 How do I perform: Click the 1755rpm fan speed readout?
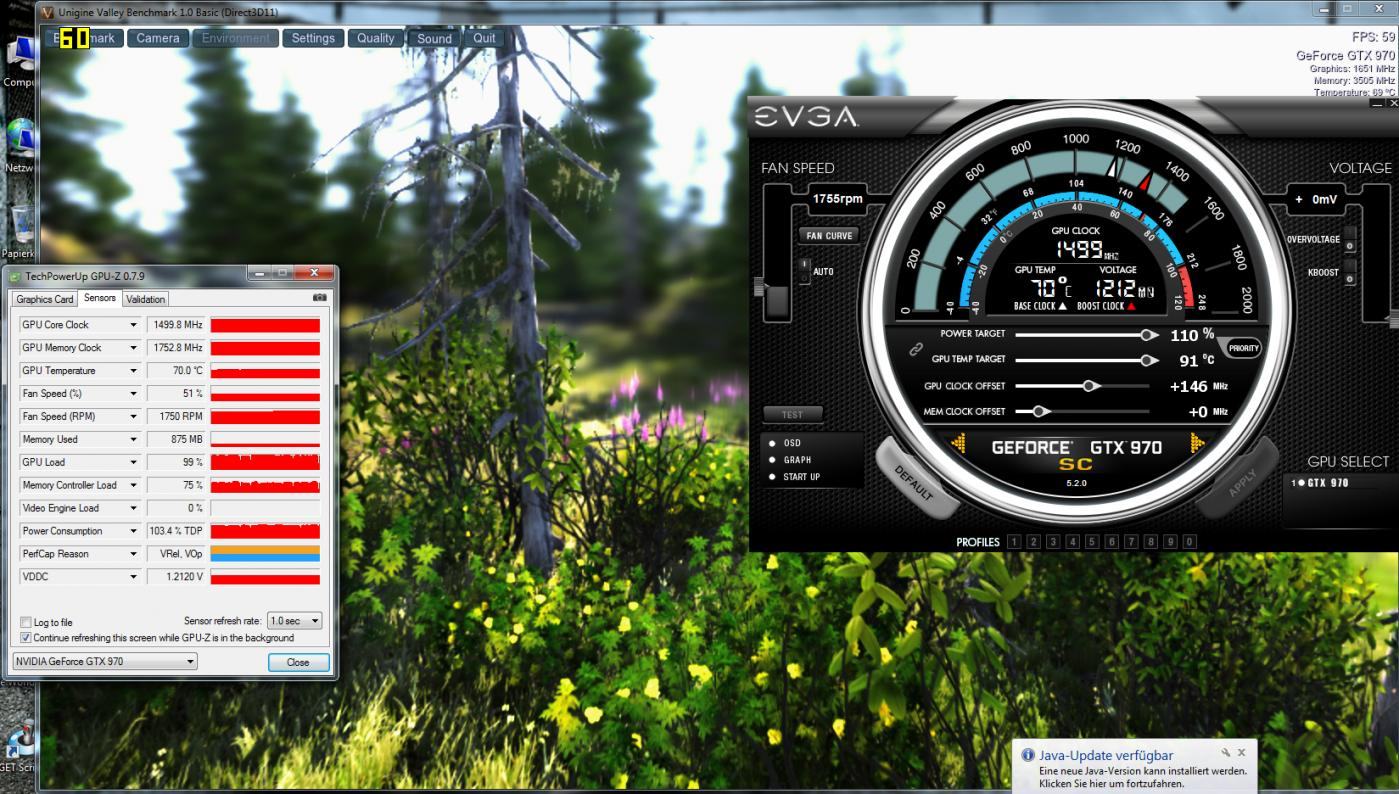(x=838, y=199)
